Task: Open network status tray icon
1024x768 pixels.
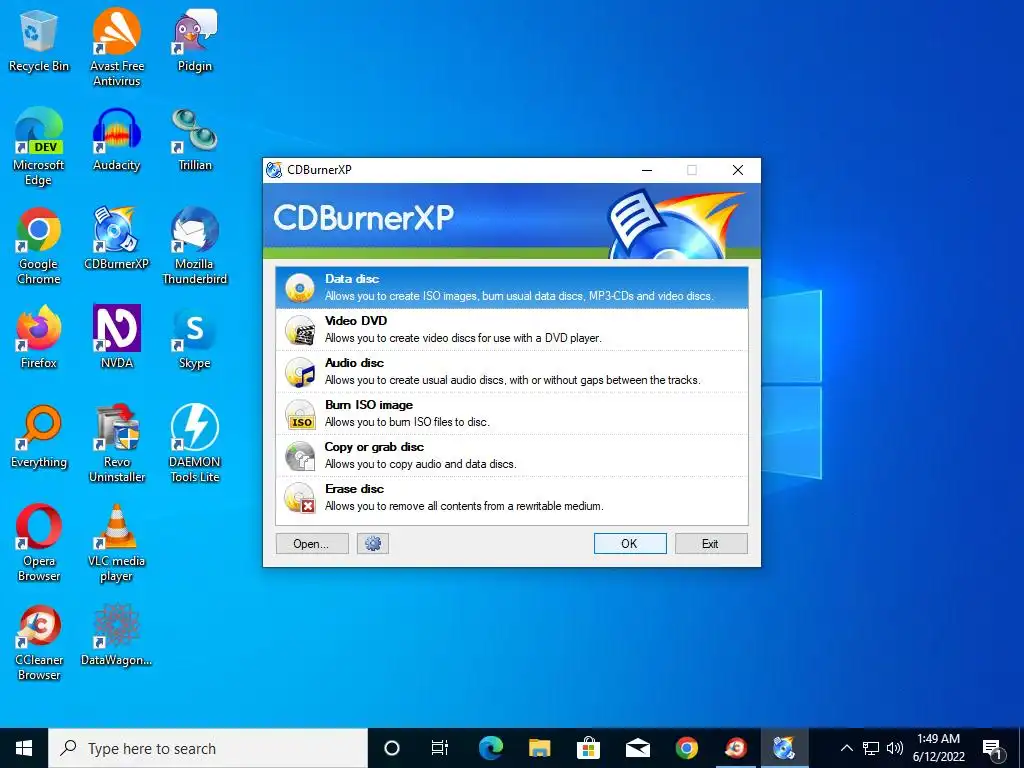Action: tap(871, 748)
